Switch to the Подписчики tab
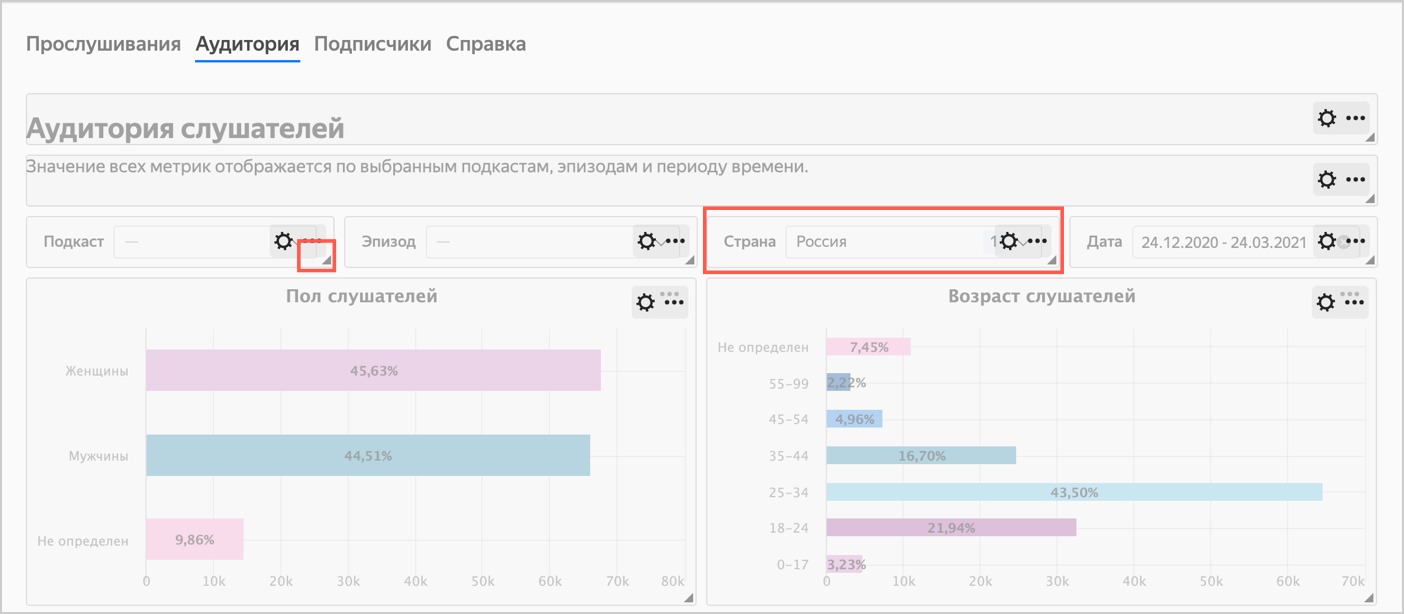The image size is (1404, 614). [x=372, y=44]
